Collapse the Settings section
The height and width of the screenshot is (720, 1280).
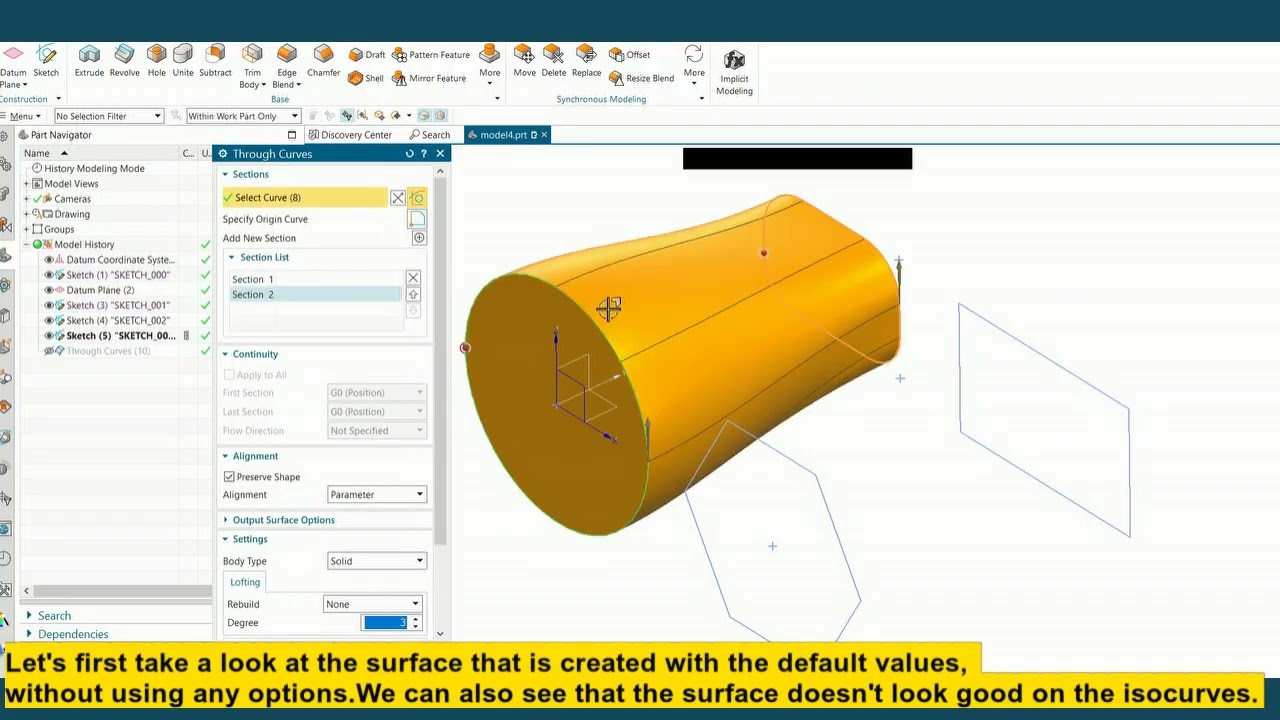[249, 539]
